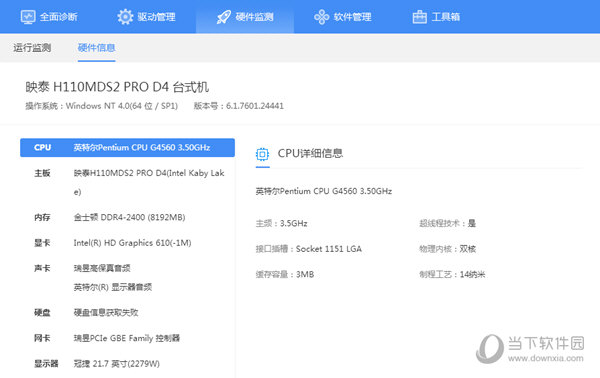Select the 显卡 row label
This screenshot has height=378, width=600.
click(42, 243)
